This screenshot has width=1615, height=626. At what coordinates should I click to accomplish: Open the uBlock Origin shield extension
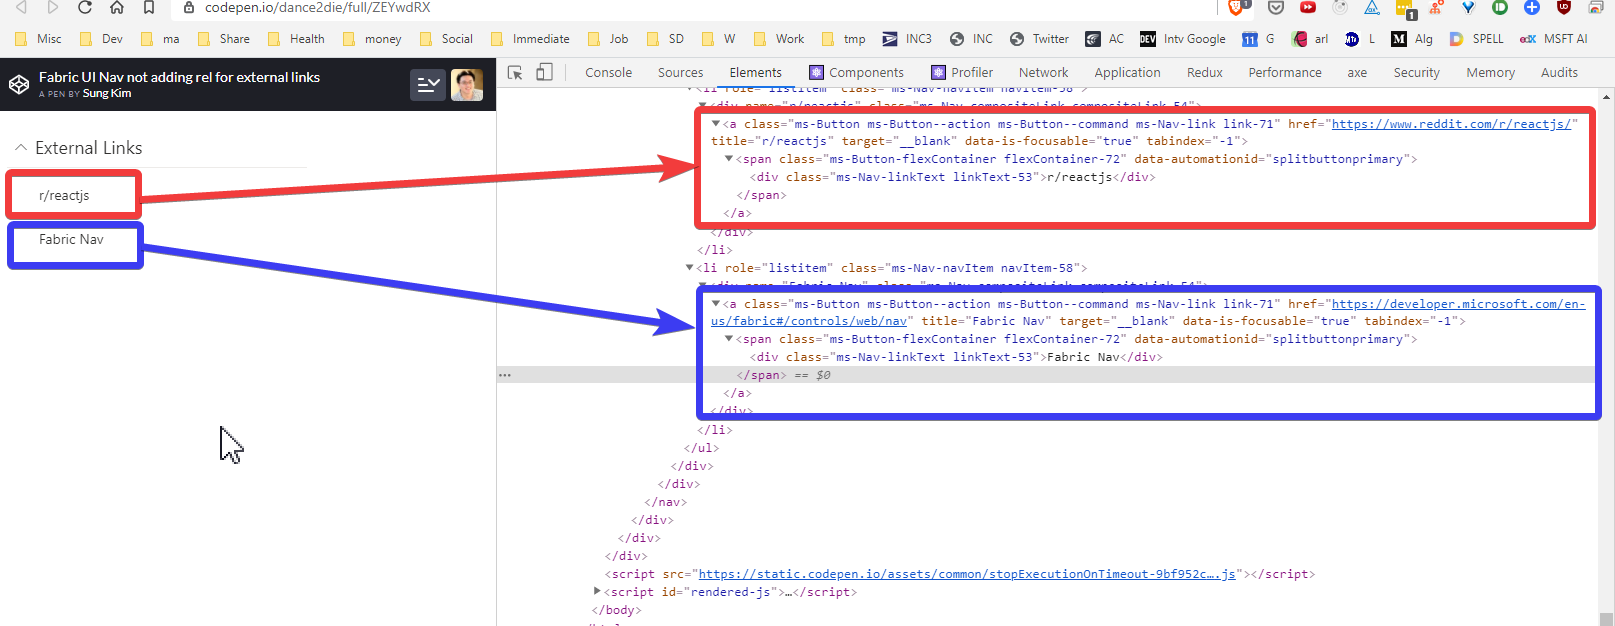pos(1563,7)
